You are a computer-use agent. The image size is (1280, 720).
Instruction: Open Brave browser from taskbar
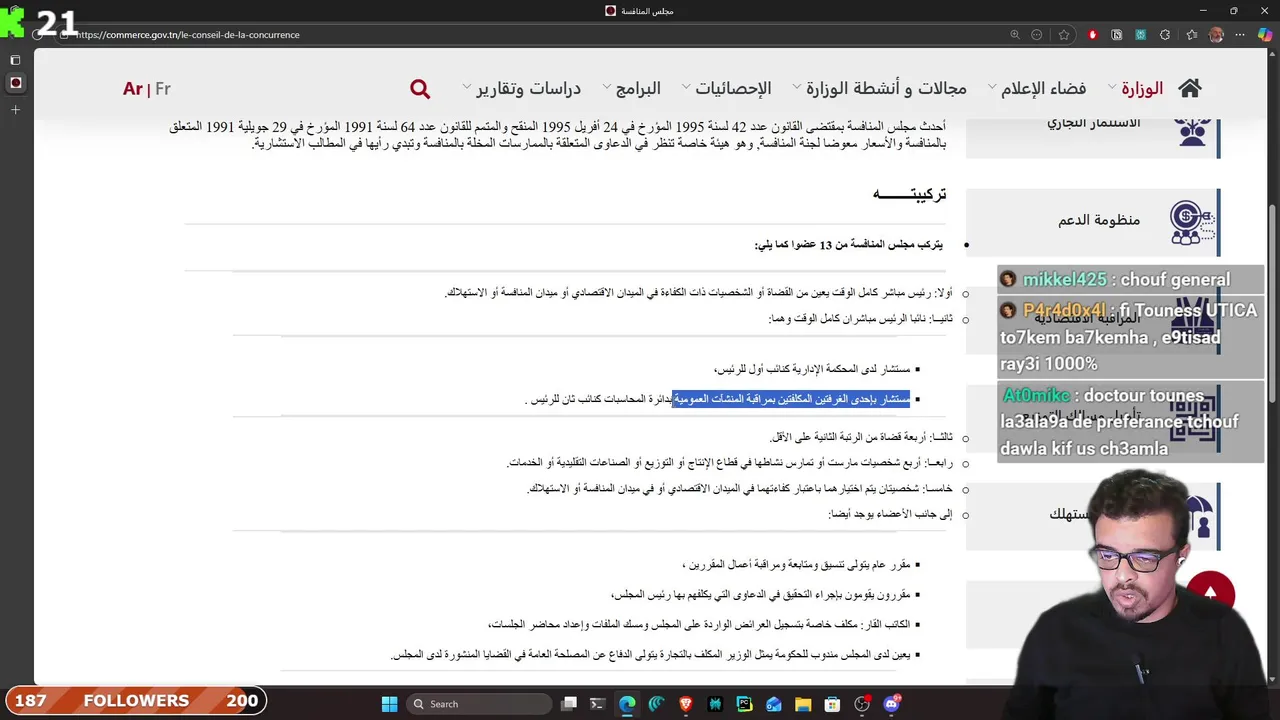coord(686,704)
